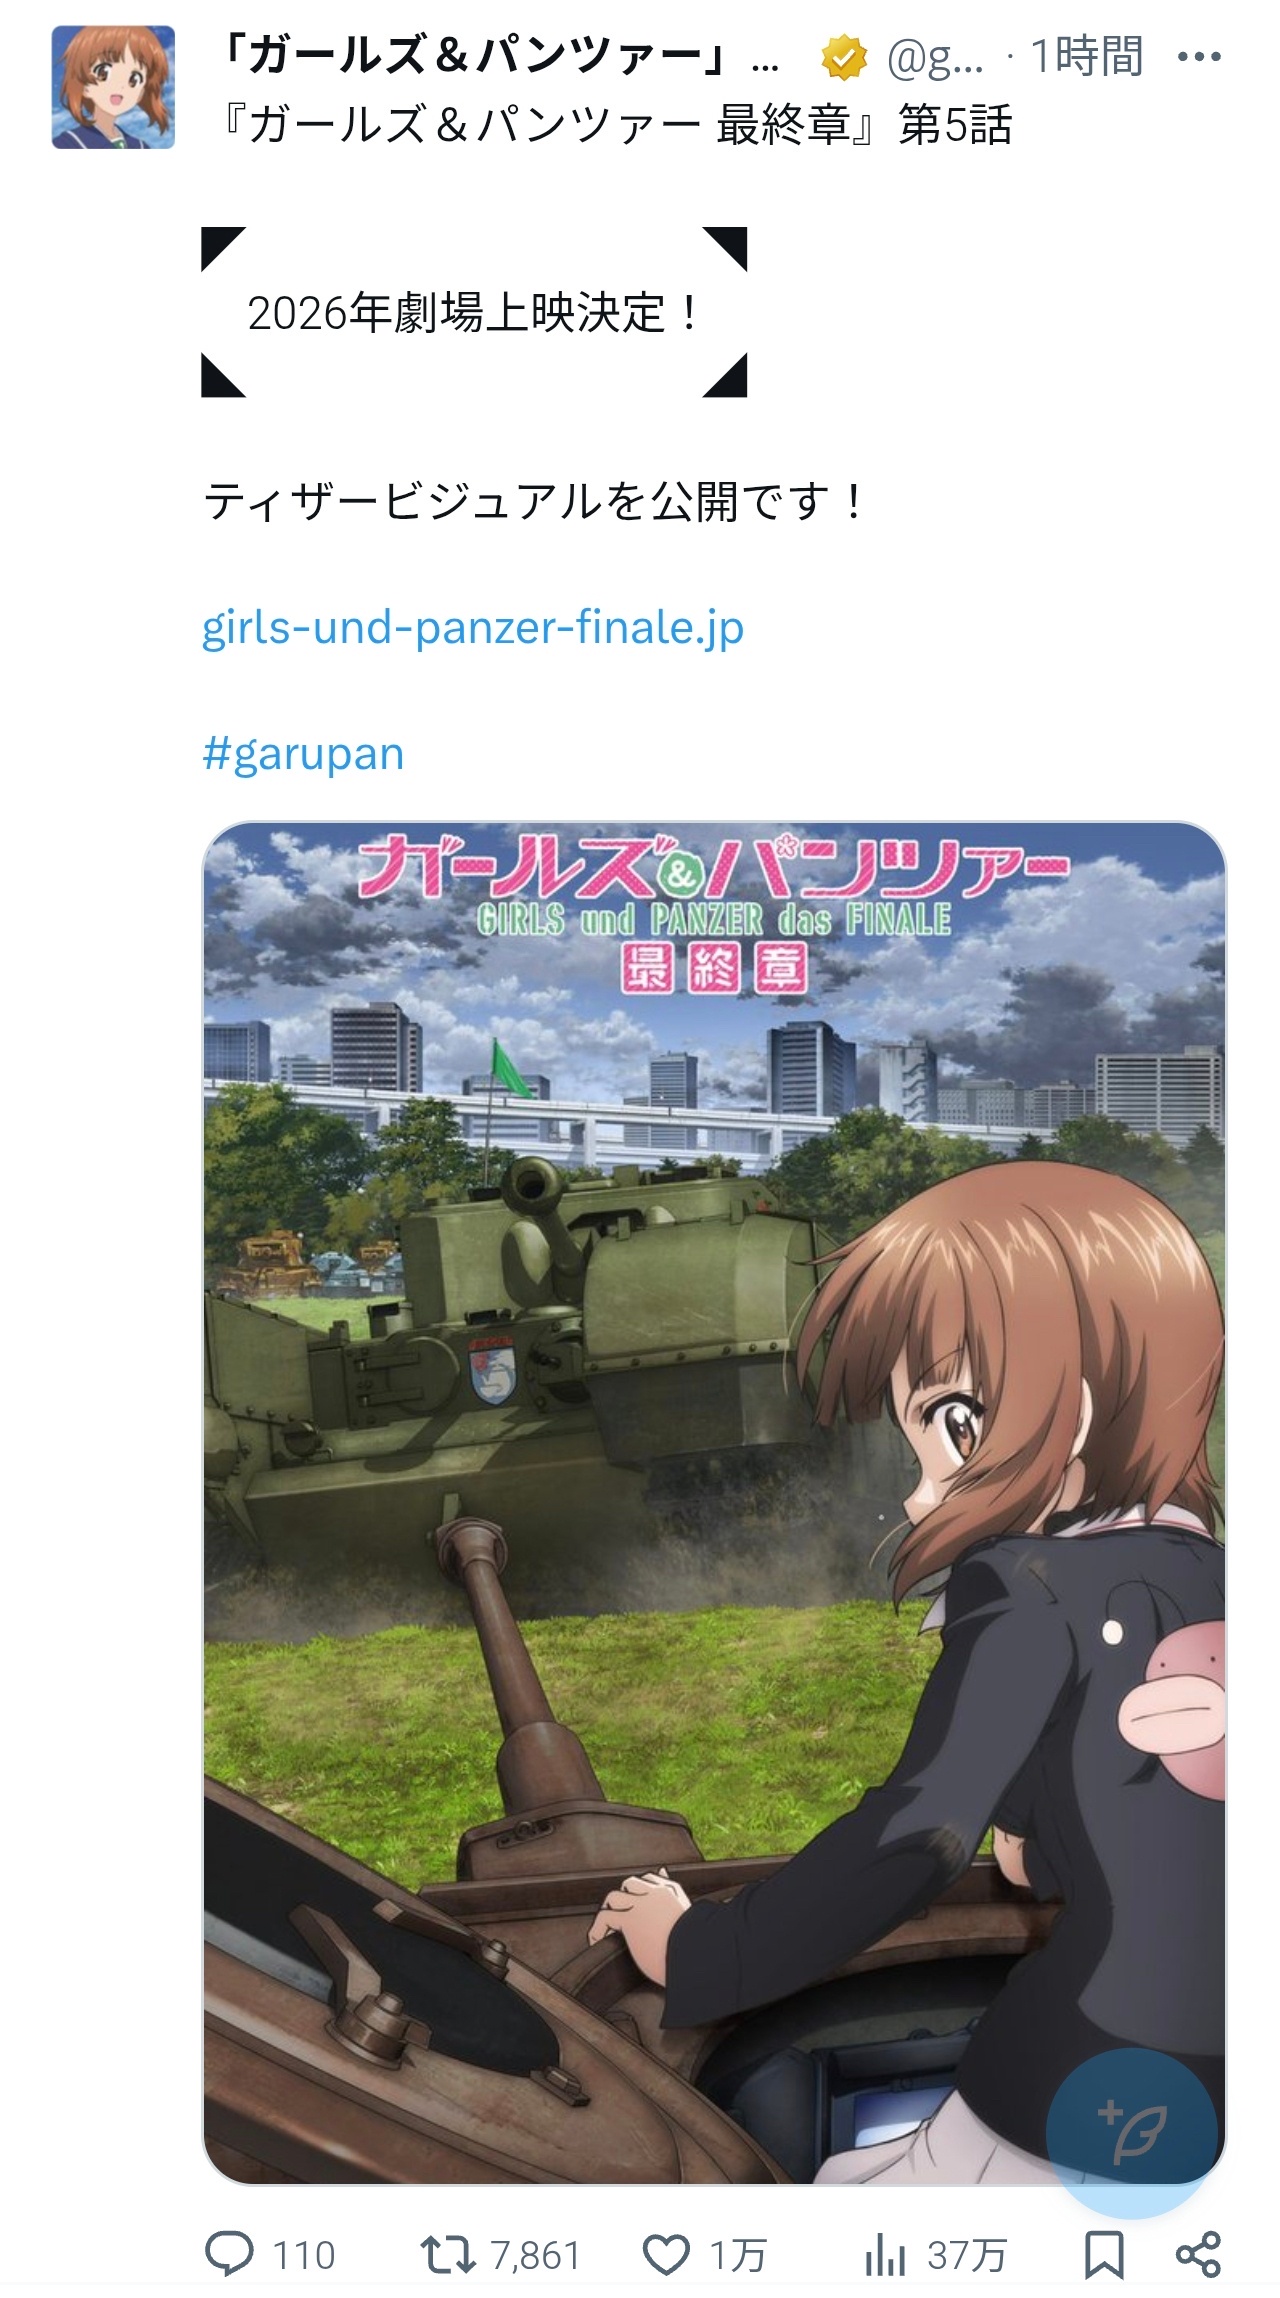
Task: Like the post with heart icon
Action: [665, 2255]
